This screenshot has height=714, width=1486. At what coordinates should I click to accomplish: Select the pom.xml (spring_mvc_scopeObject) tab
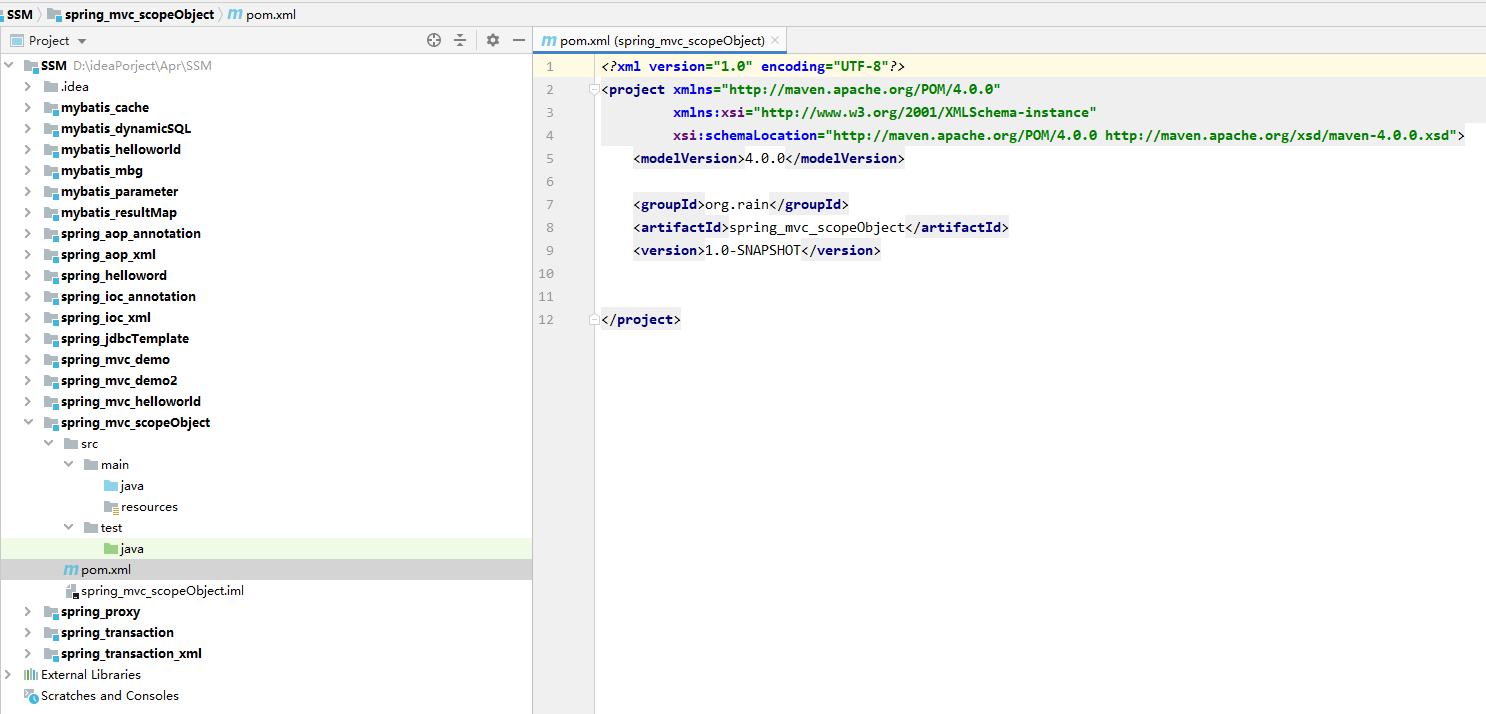click(x=660, y=41)
